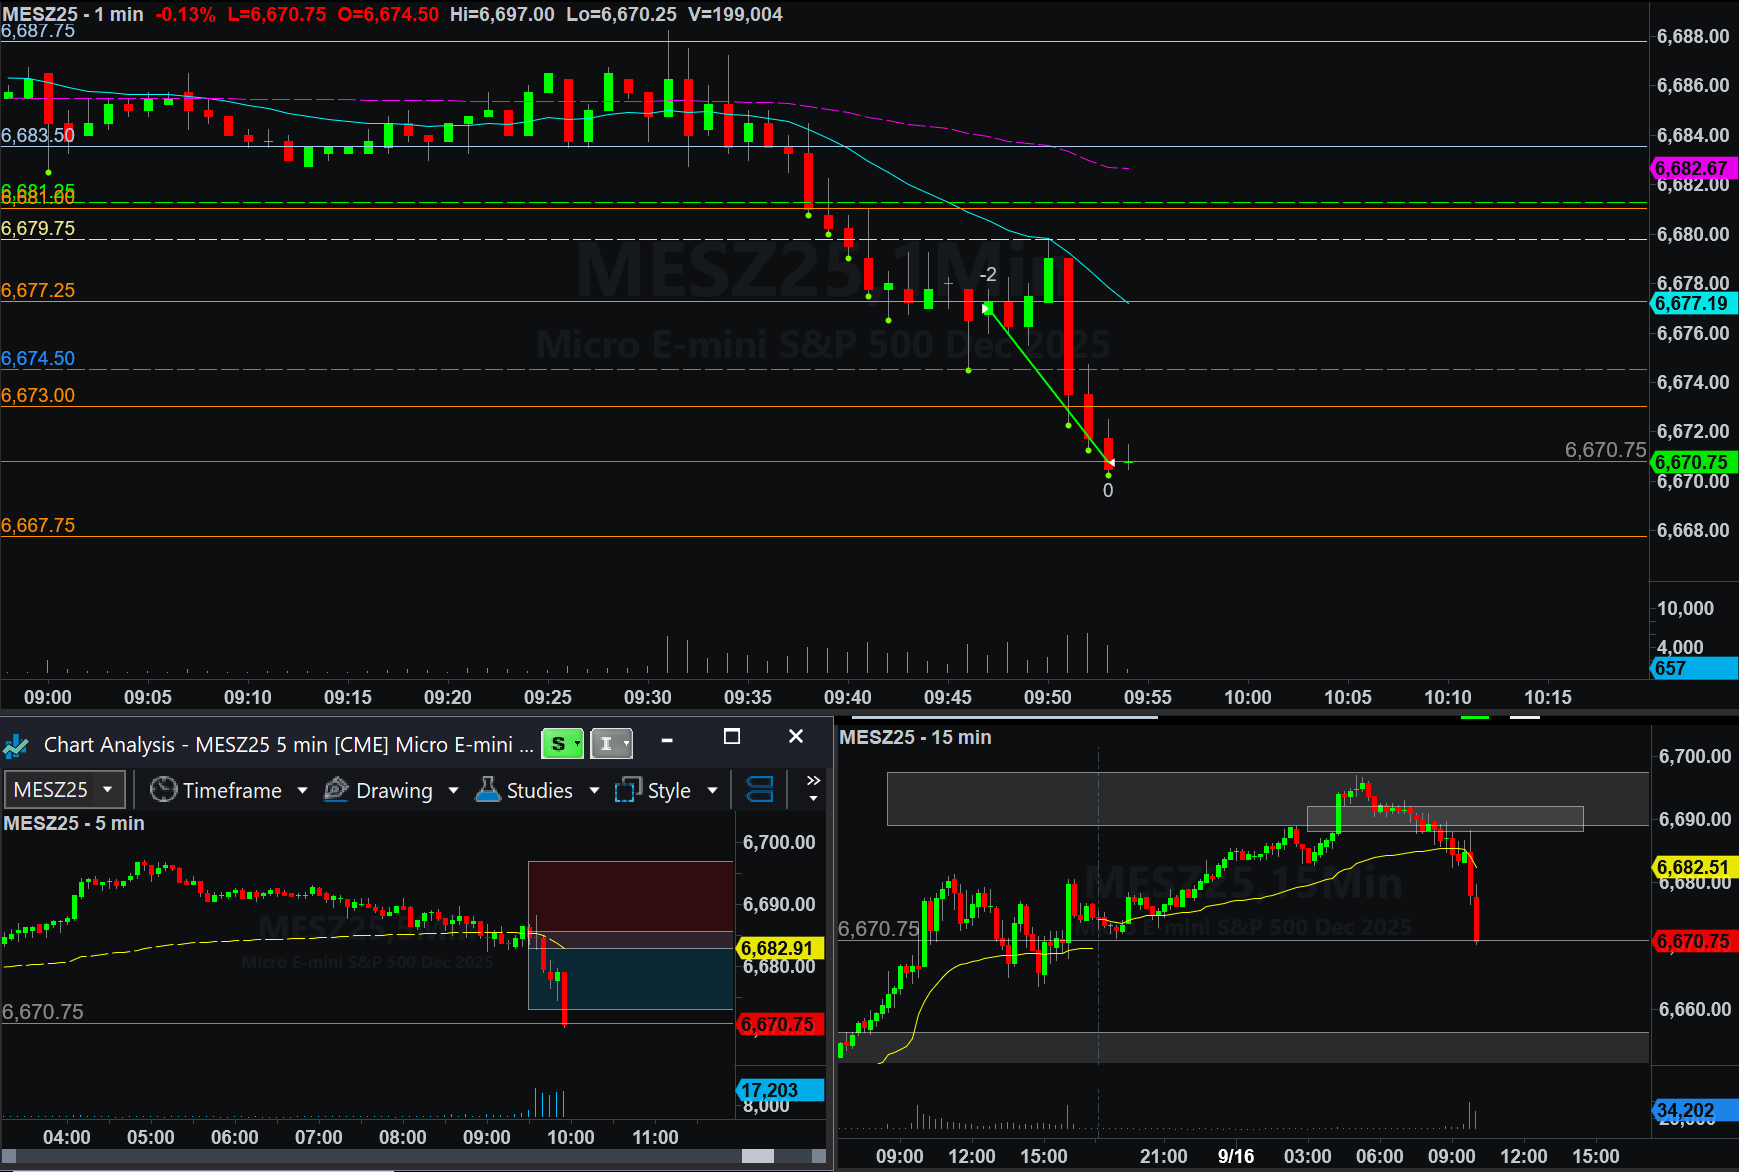This screenshot has width=1739, height=1172.
Task: Click the blue stacked panels toolbar icon
Action: pyautogui.click(x=760, y=790)
